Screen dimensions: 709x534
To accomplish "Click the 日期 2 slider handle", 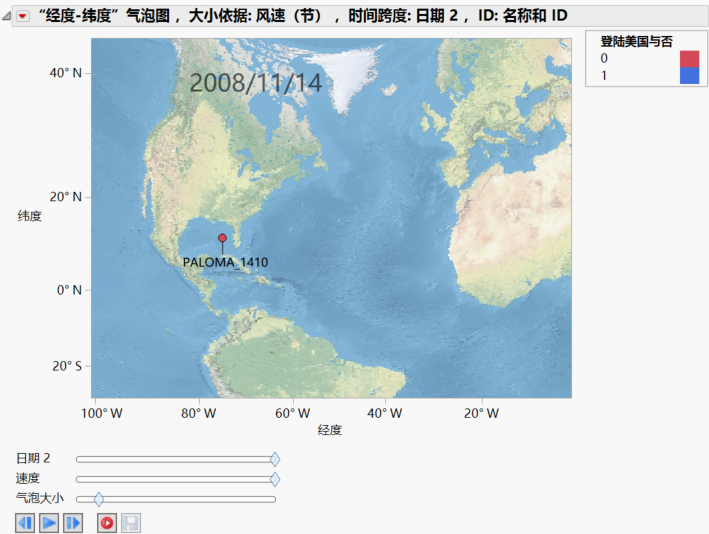I will (x=275, y=459).
